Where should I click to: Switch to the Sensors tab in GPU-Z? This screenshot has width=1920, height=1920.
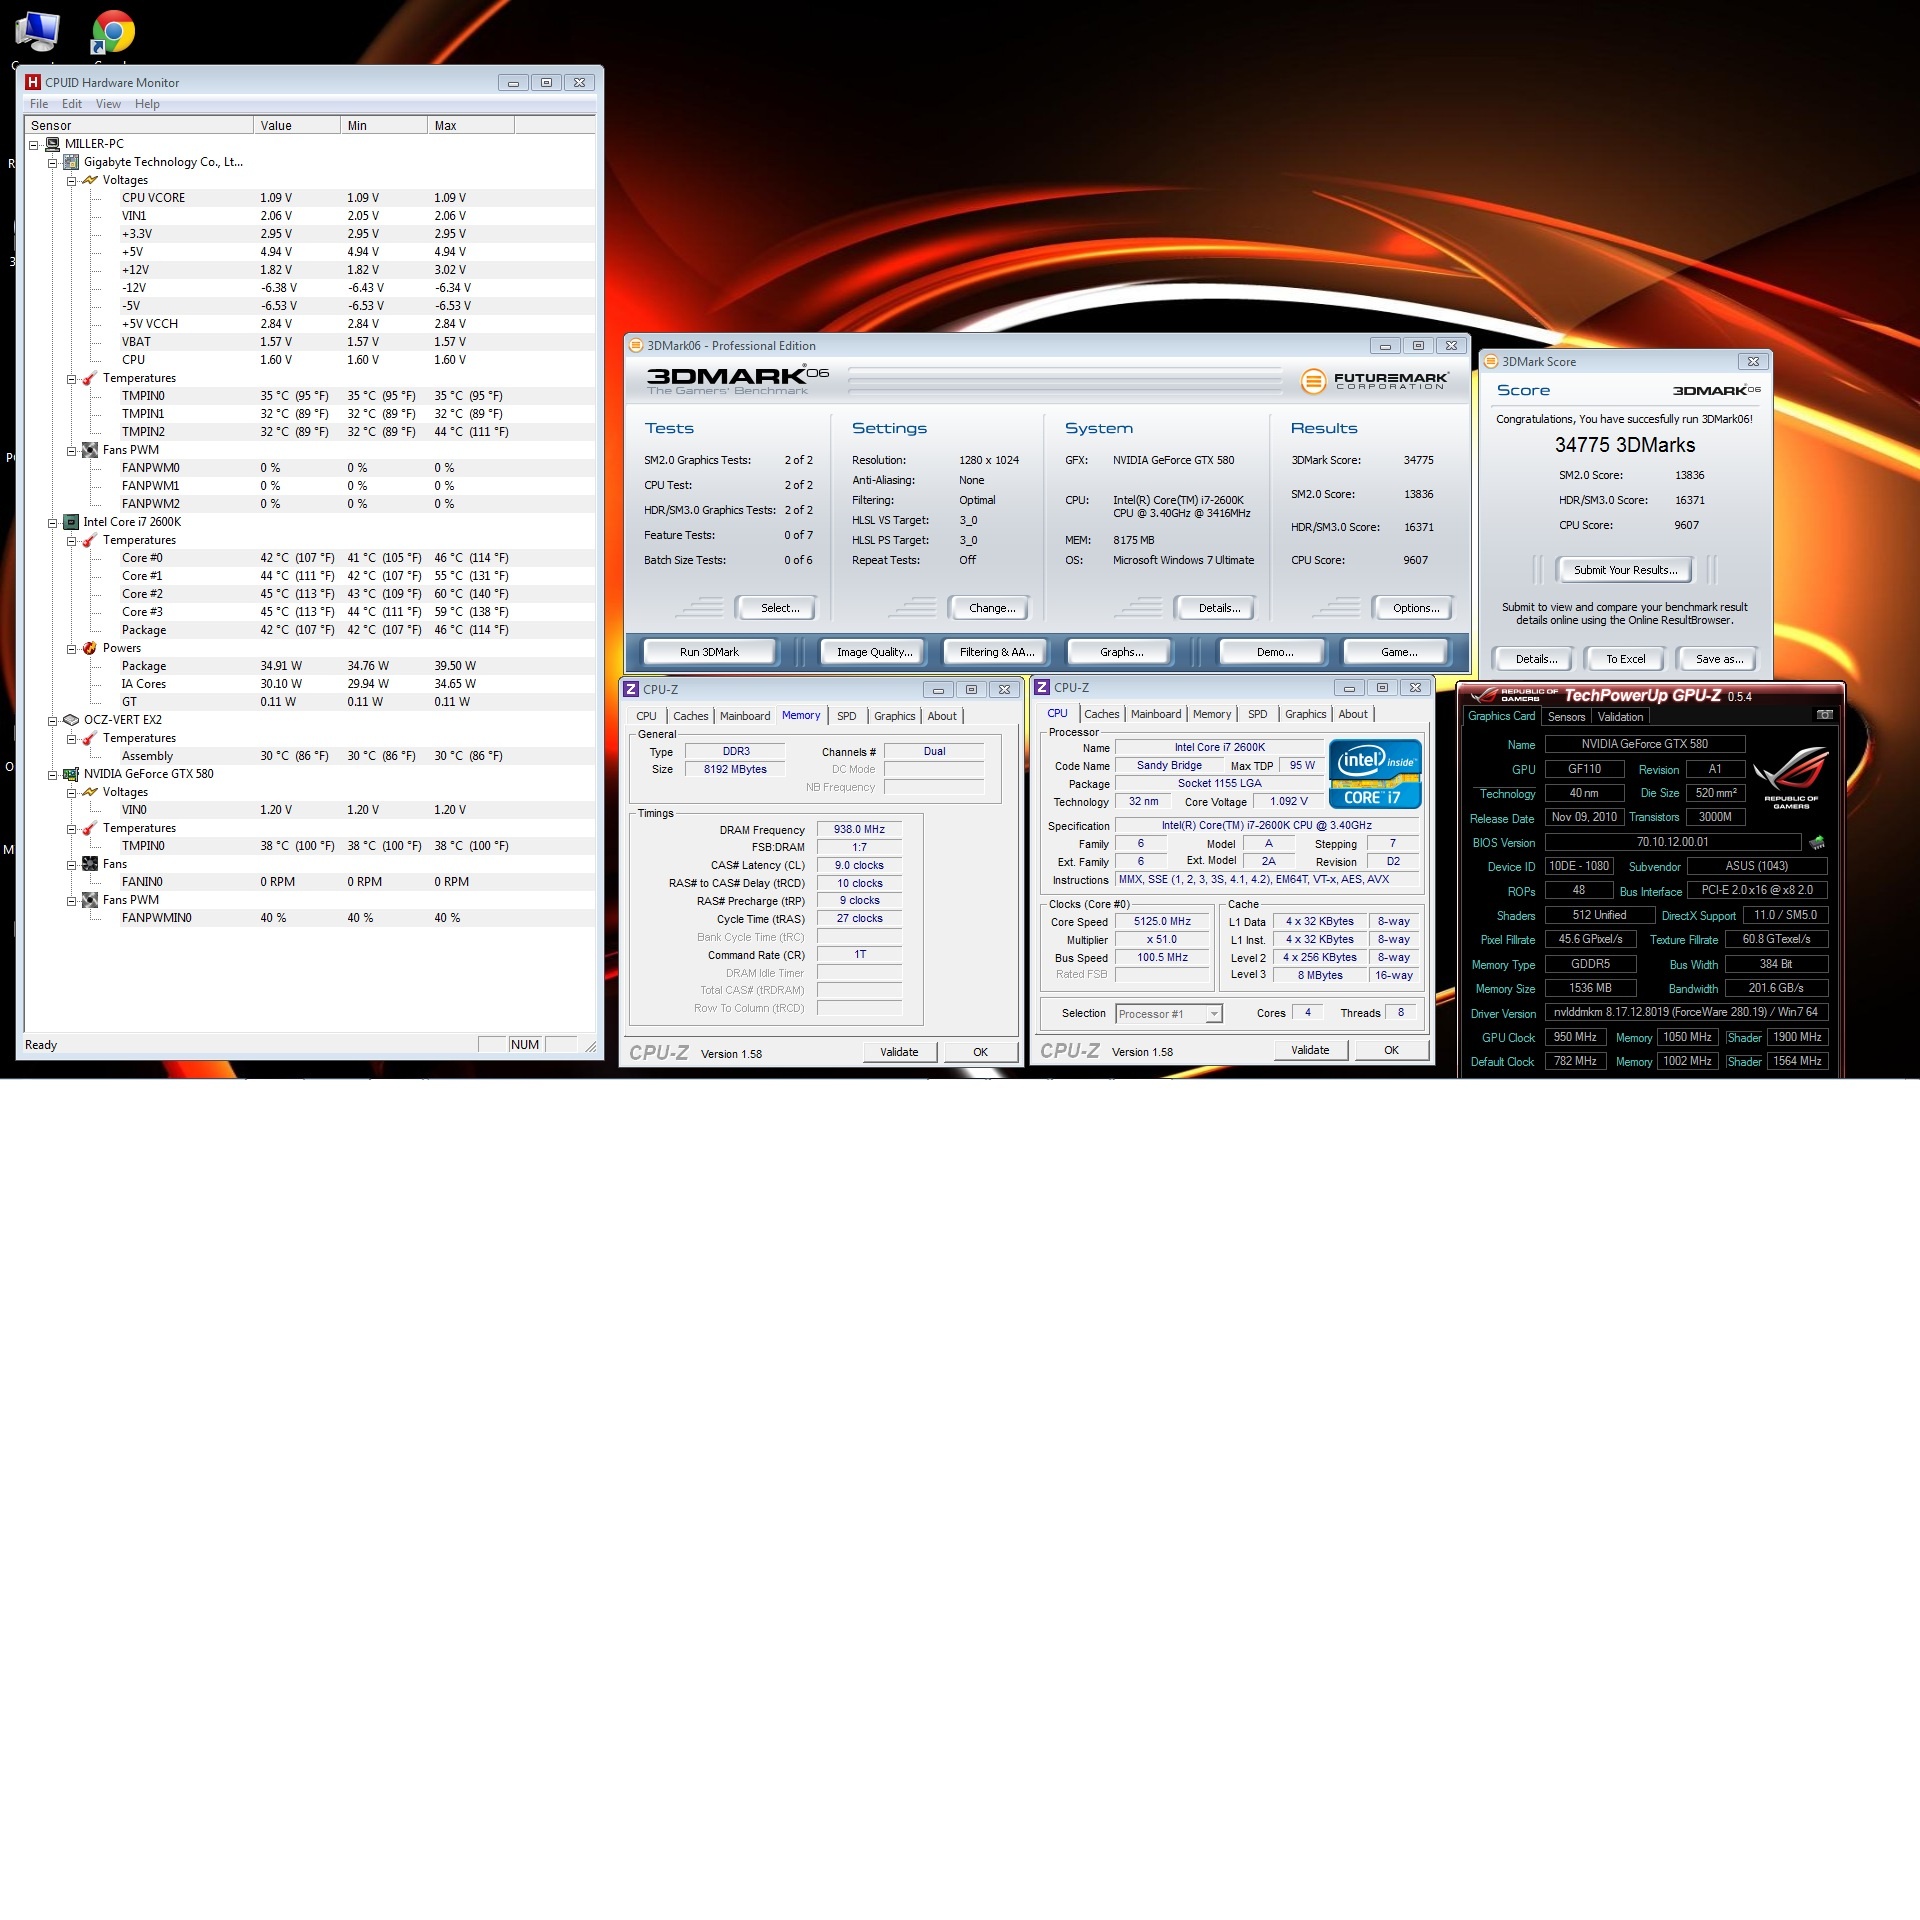(1566, 717)
